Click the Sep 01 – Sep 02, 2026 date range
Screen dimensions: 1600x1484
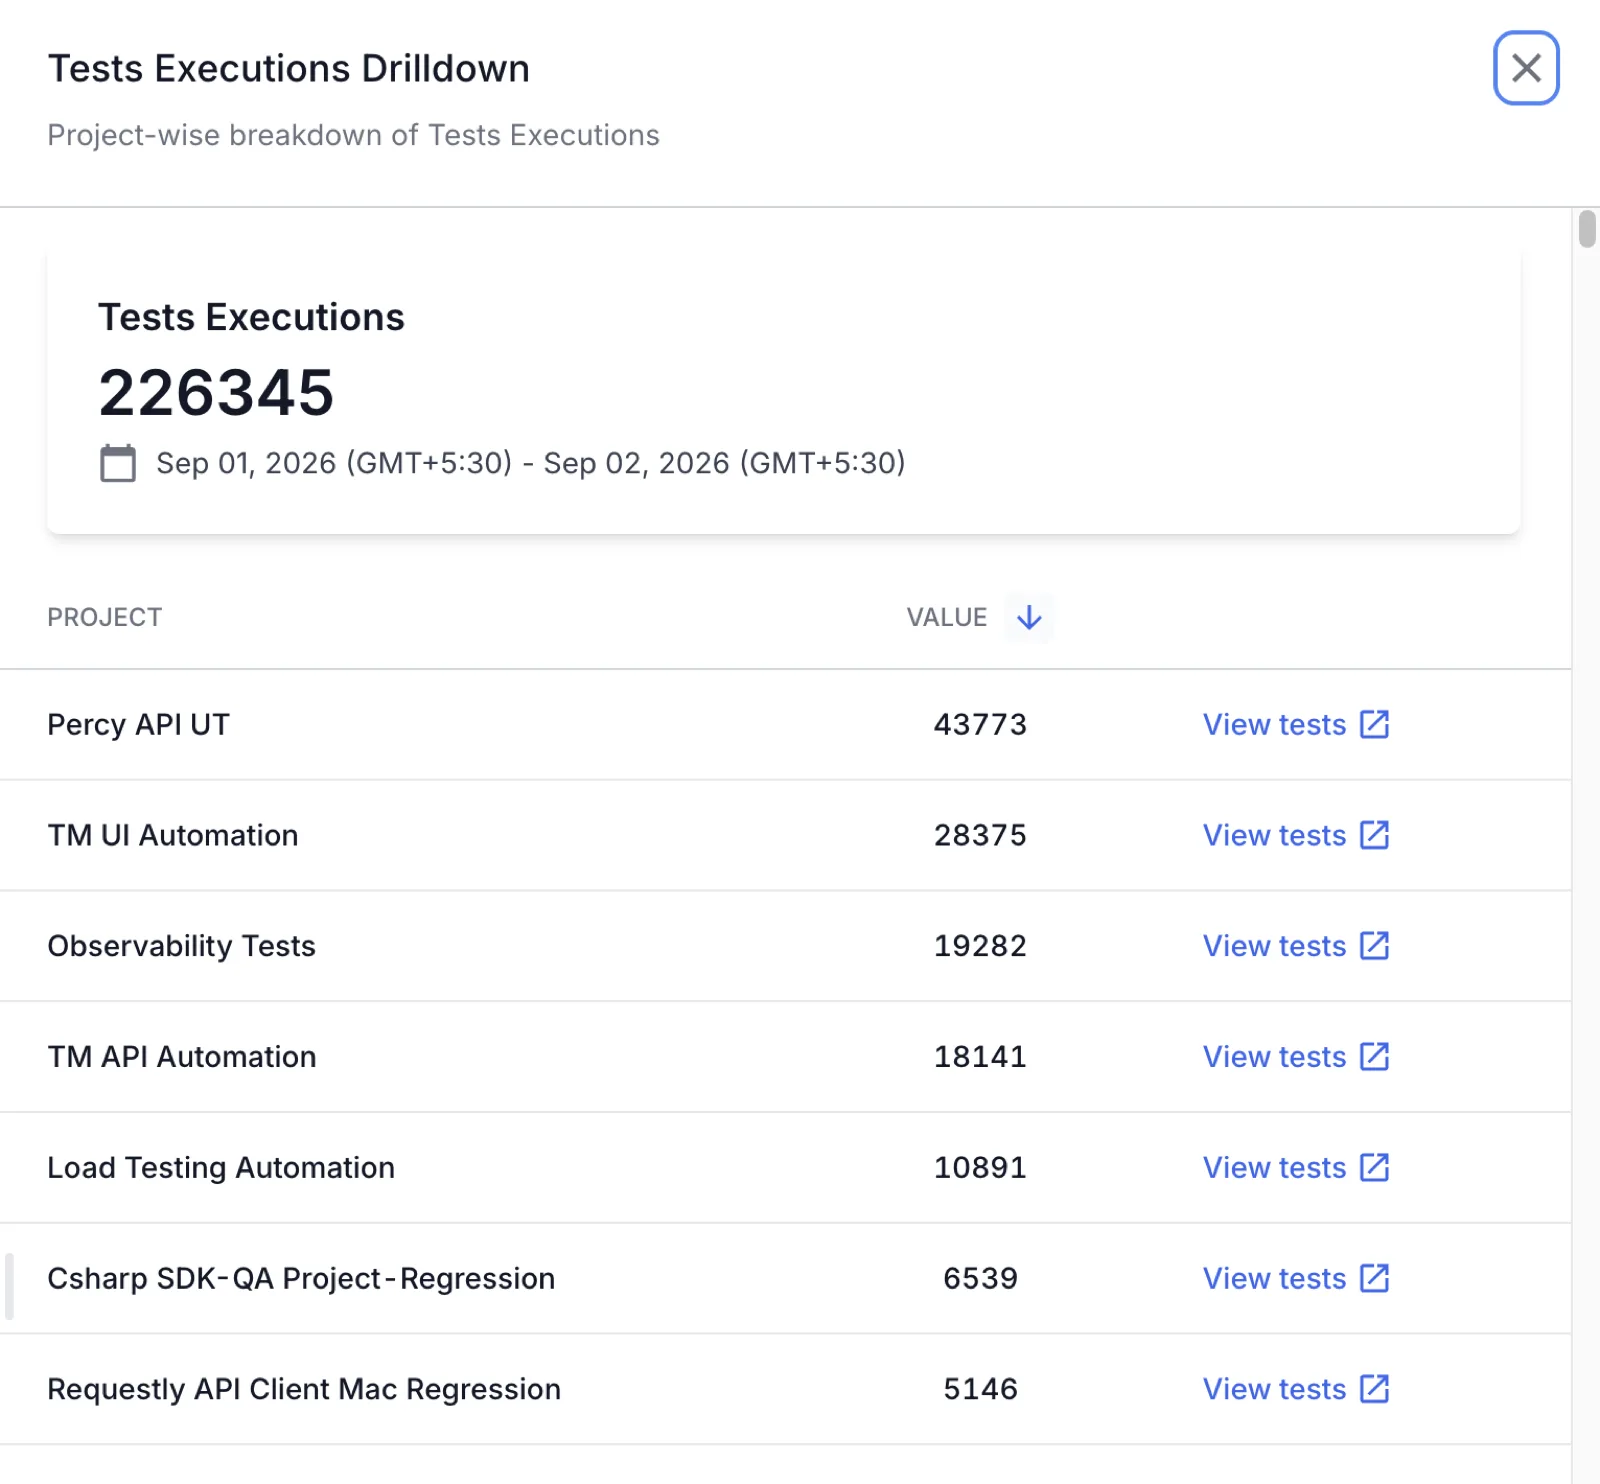click(x=530, y=463)
